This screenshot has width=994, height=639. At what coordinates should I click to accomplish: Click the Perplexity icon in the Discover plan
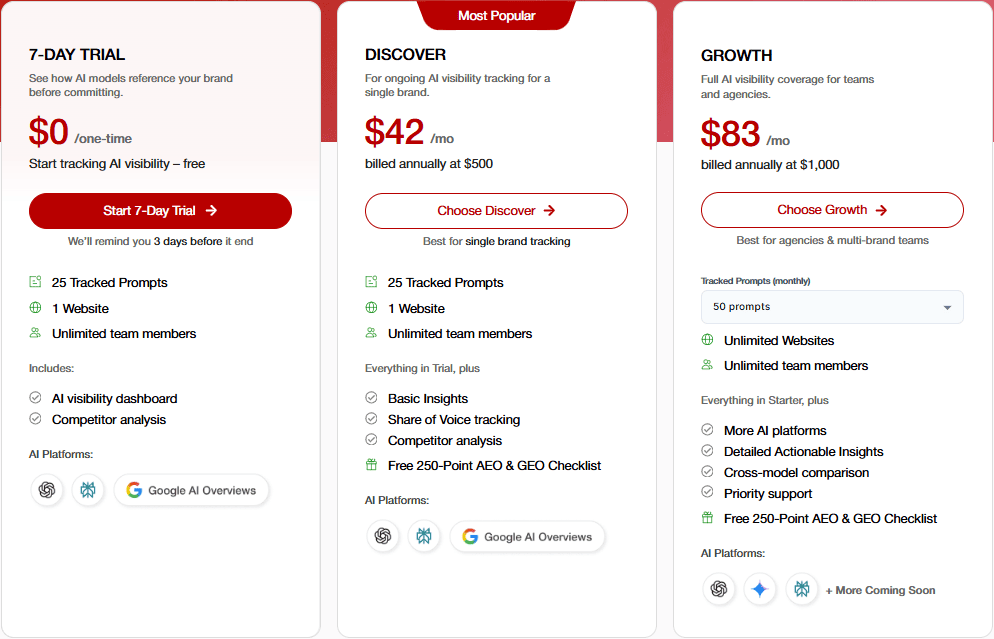coord(424,536)
